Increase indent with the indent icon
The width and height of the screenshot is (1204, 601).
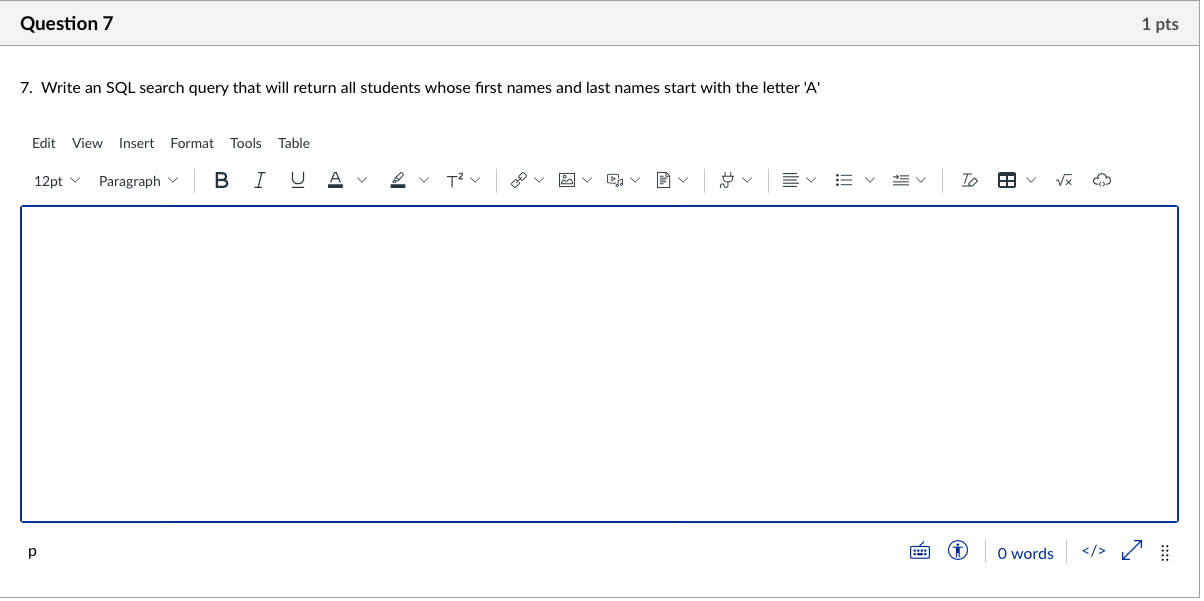(x=901, y=181)
